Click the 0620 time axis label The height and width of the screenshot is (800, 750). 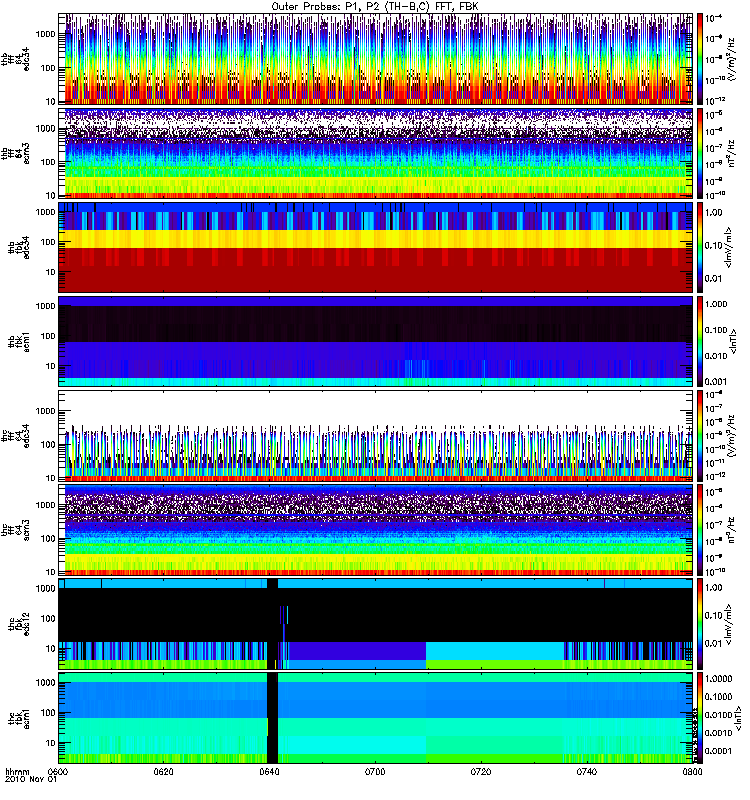click(x=164, y=771)
